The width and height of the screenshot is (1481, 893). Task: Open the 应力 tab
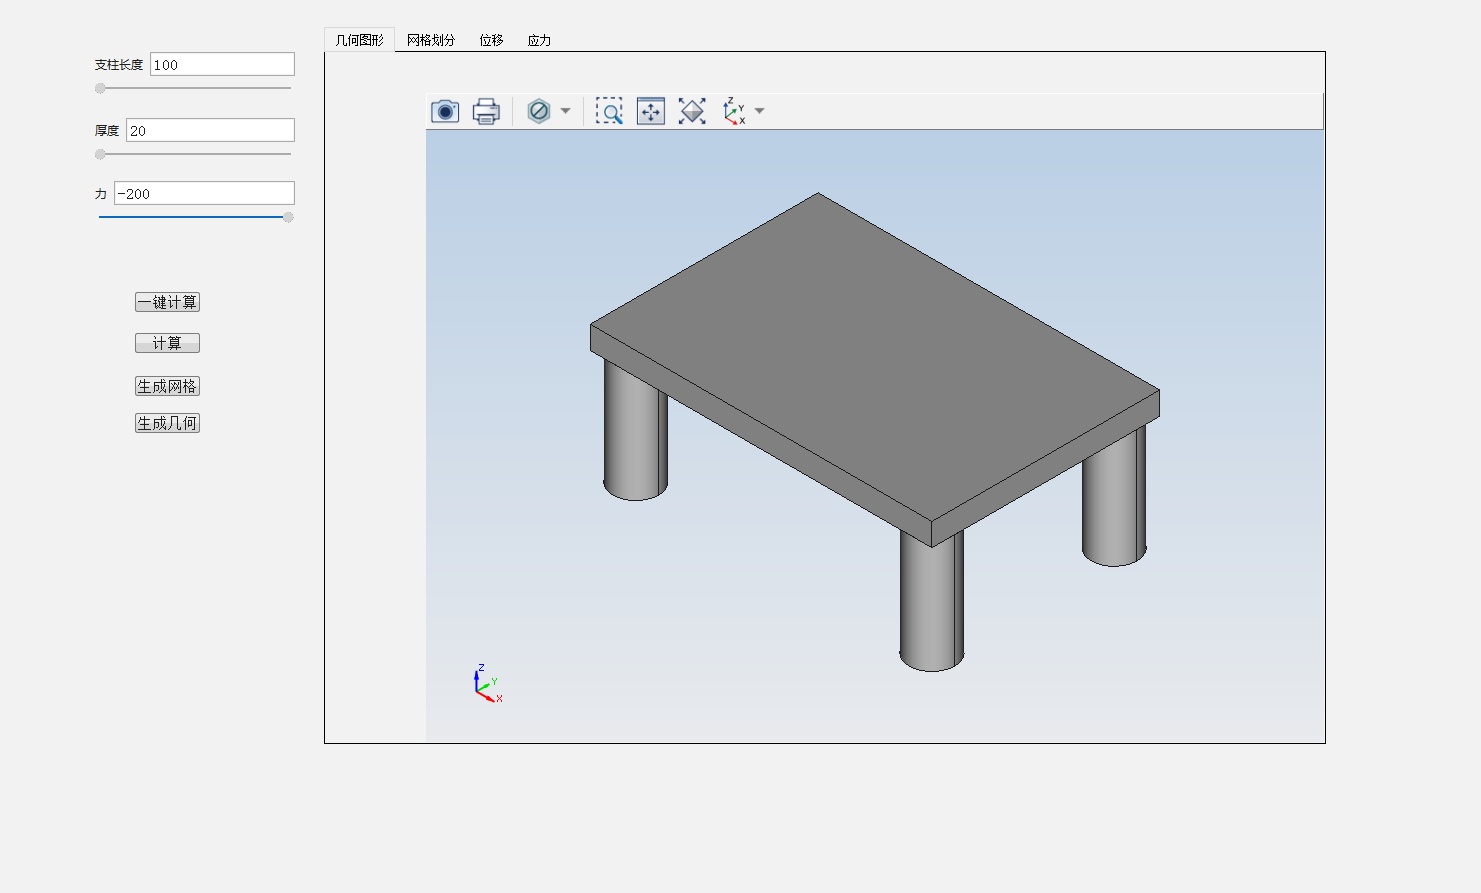tap(539, 40)
